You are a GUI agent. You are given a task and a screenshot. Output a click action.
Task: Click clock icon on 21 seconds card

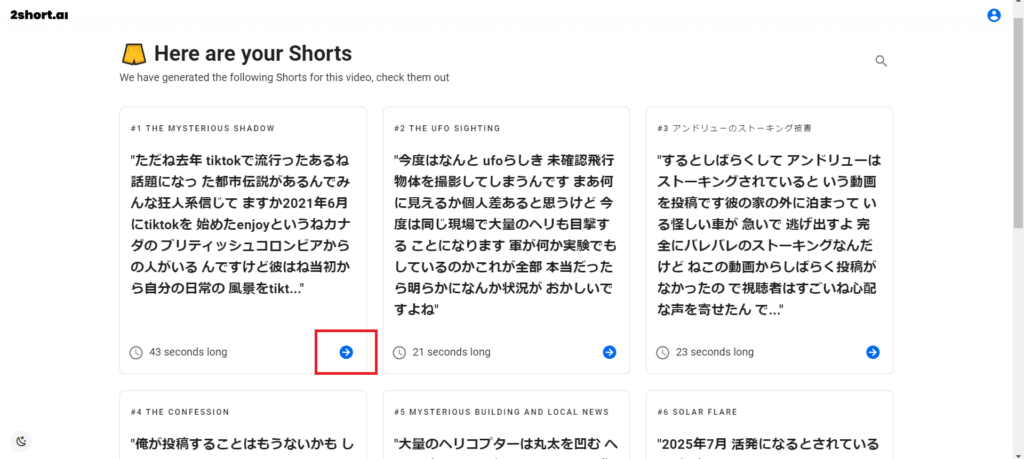(399, 353)
